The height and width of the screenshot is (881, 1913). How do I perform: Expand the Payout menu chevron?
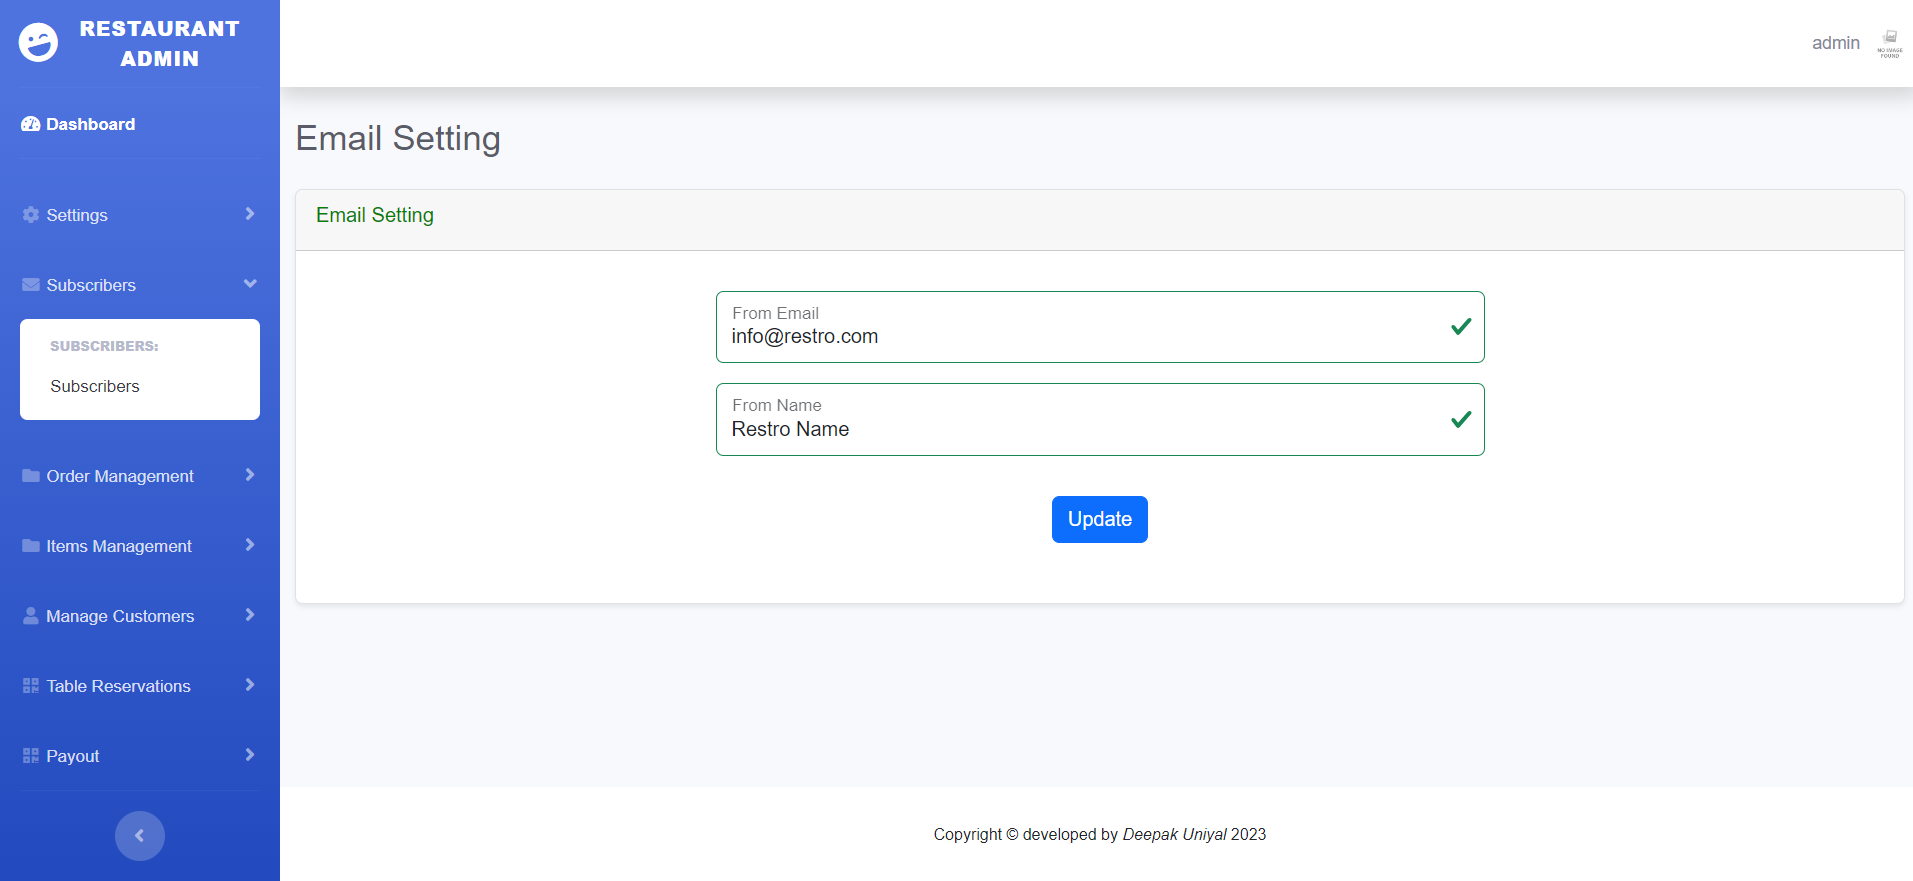[250, 755]
